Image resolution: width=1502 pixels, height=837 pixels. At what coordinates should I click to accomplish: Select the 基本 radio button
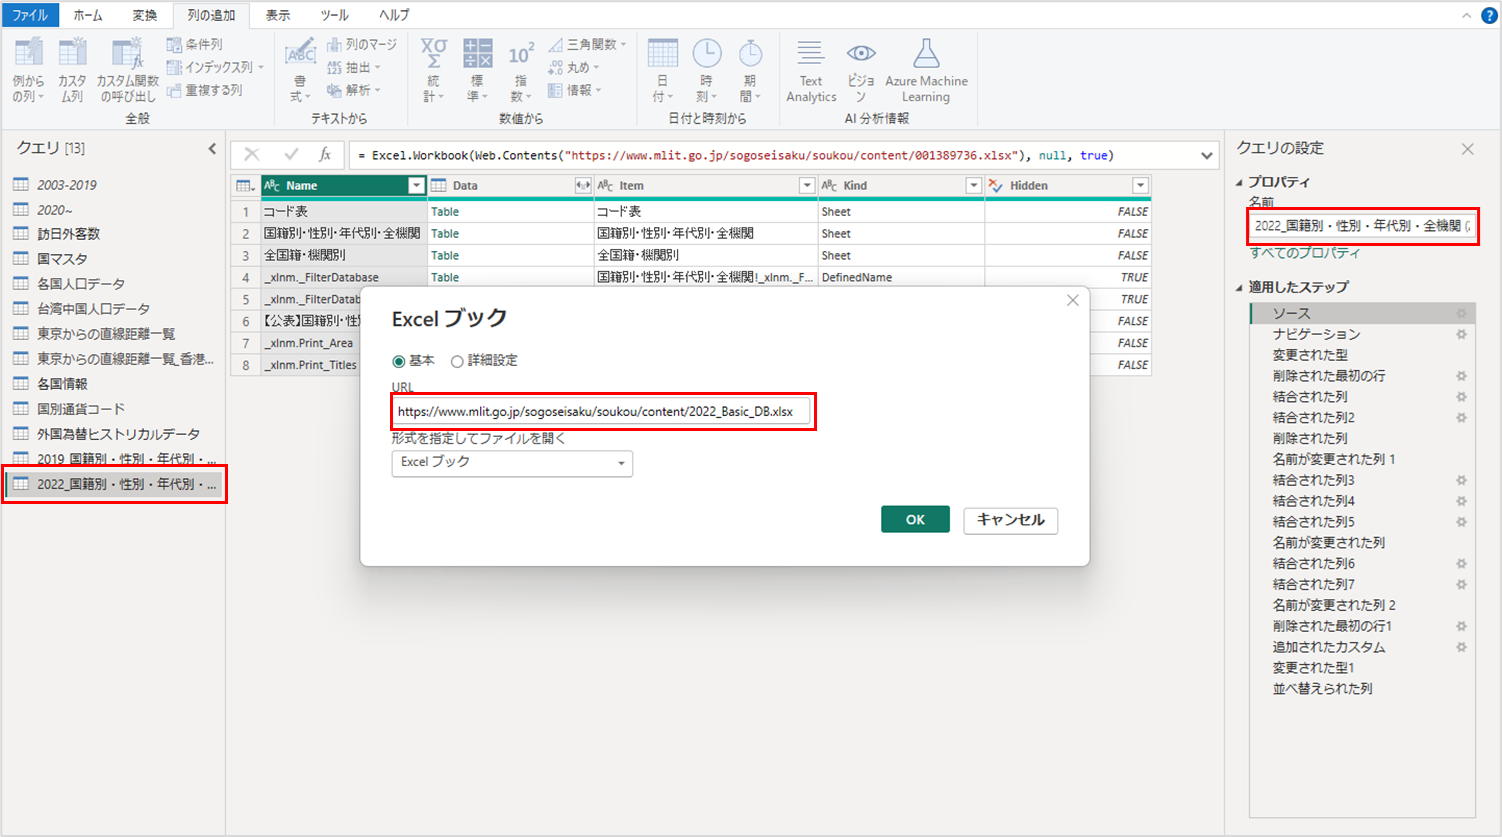(399, 361)
